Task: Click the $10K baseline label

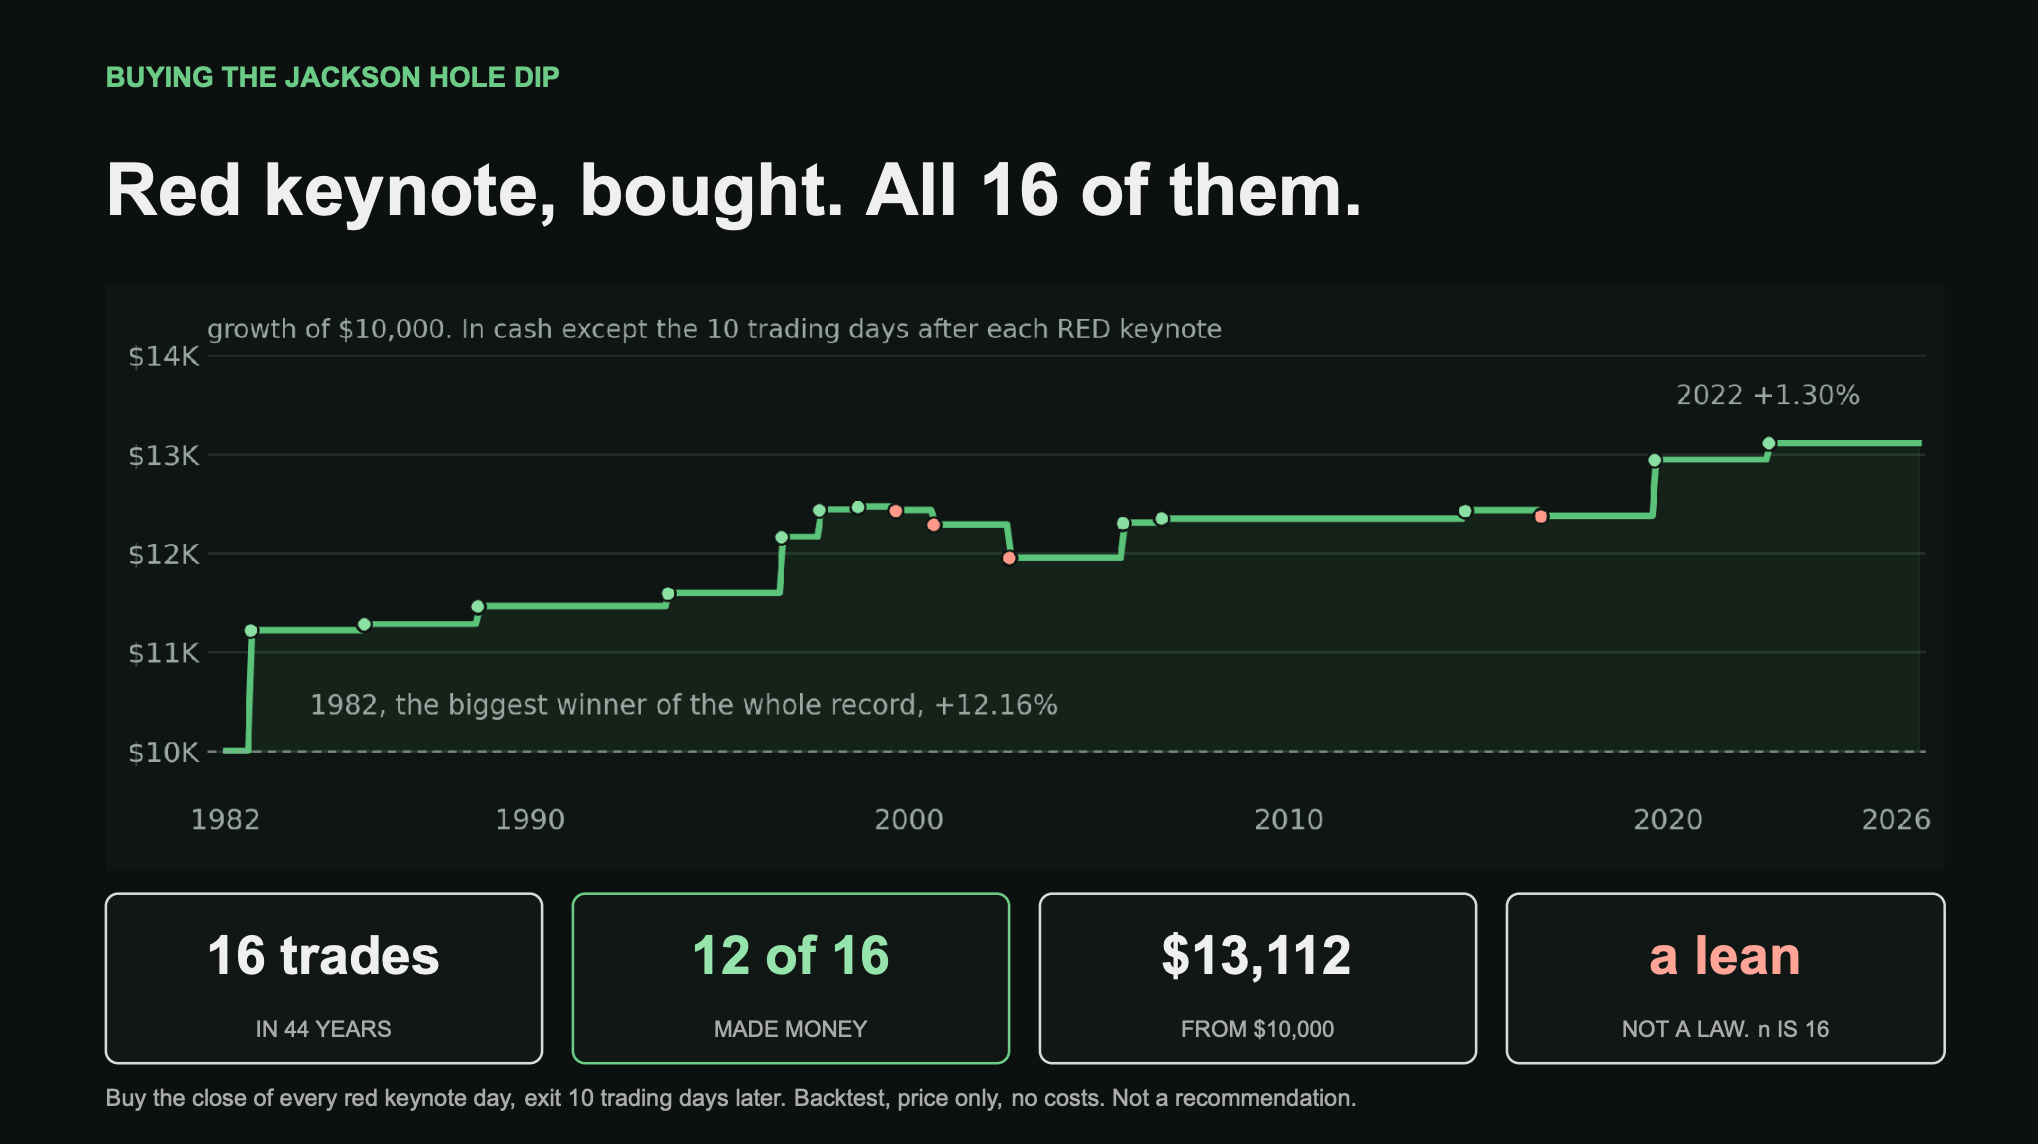Action: tap(164, 752)
